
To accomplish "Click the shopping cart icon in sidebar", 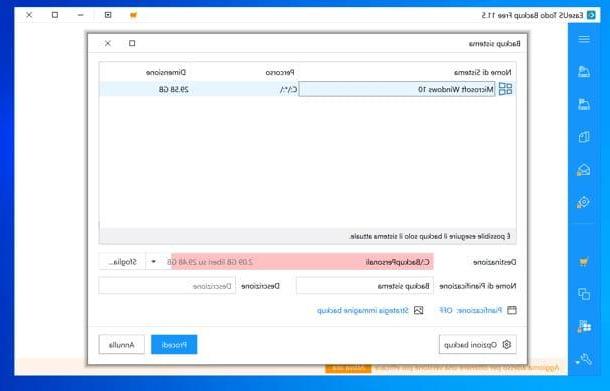I will pyautogui.click(x=584, y=262).
